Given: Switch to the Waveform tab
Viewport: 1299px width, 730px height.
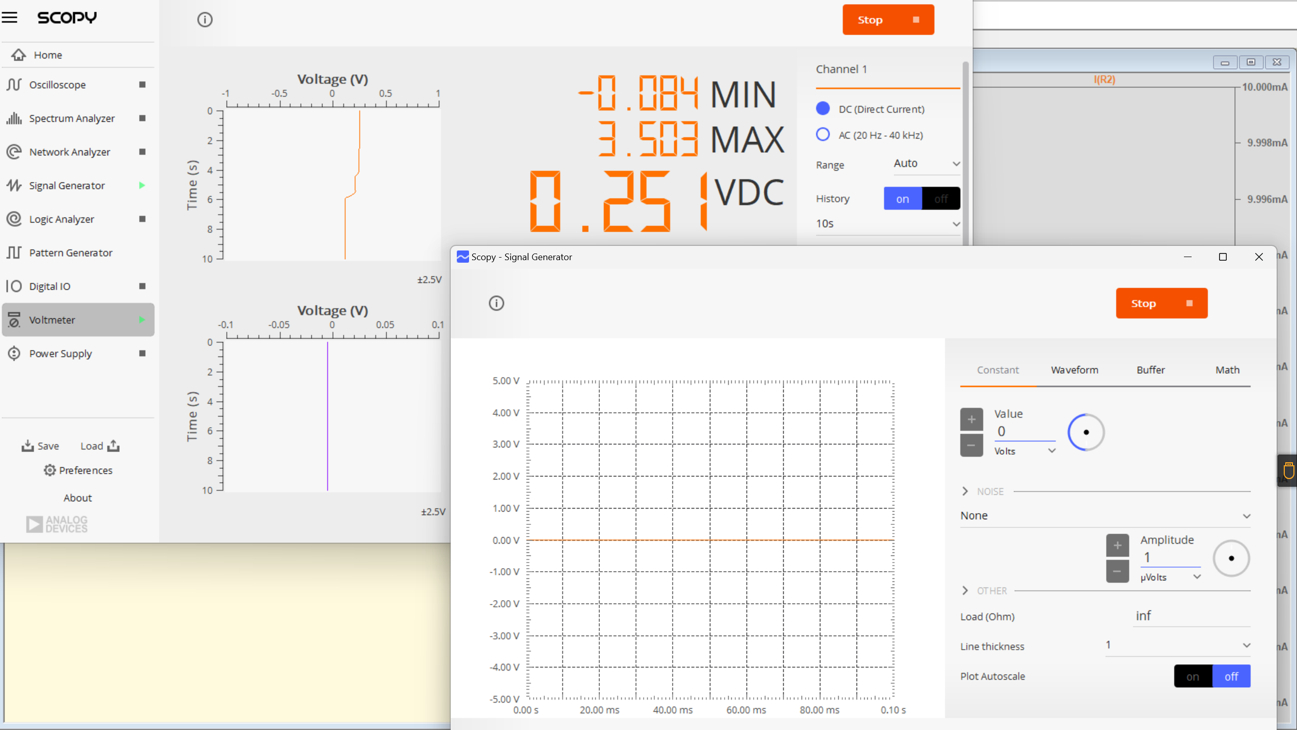Looking at the screenshot, I should click(x=1074, y=370).
